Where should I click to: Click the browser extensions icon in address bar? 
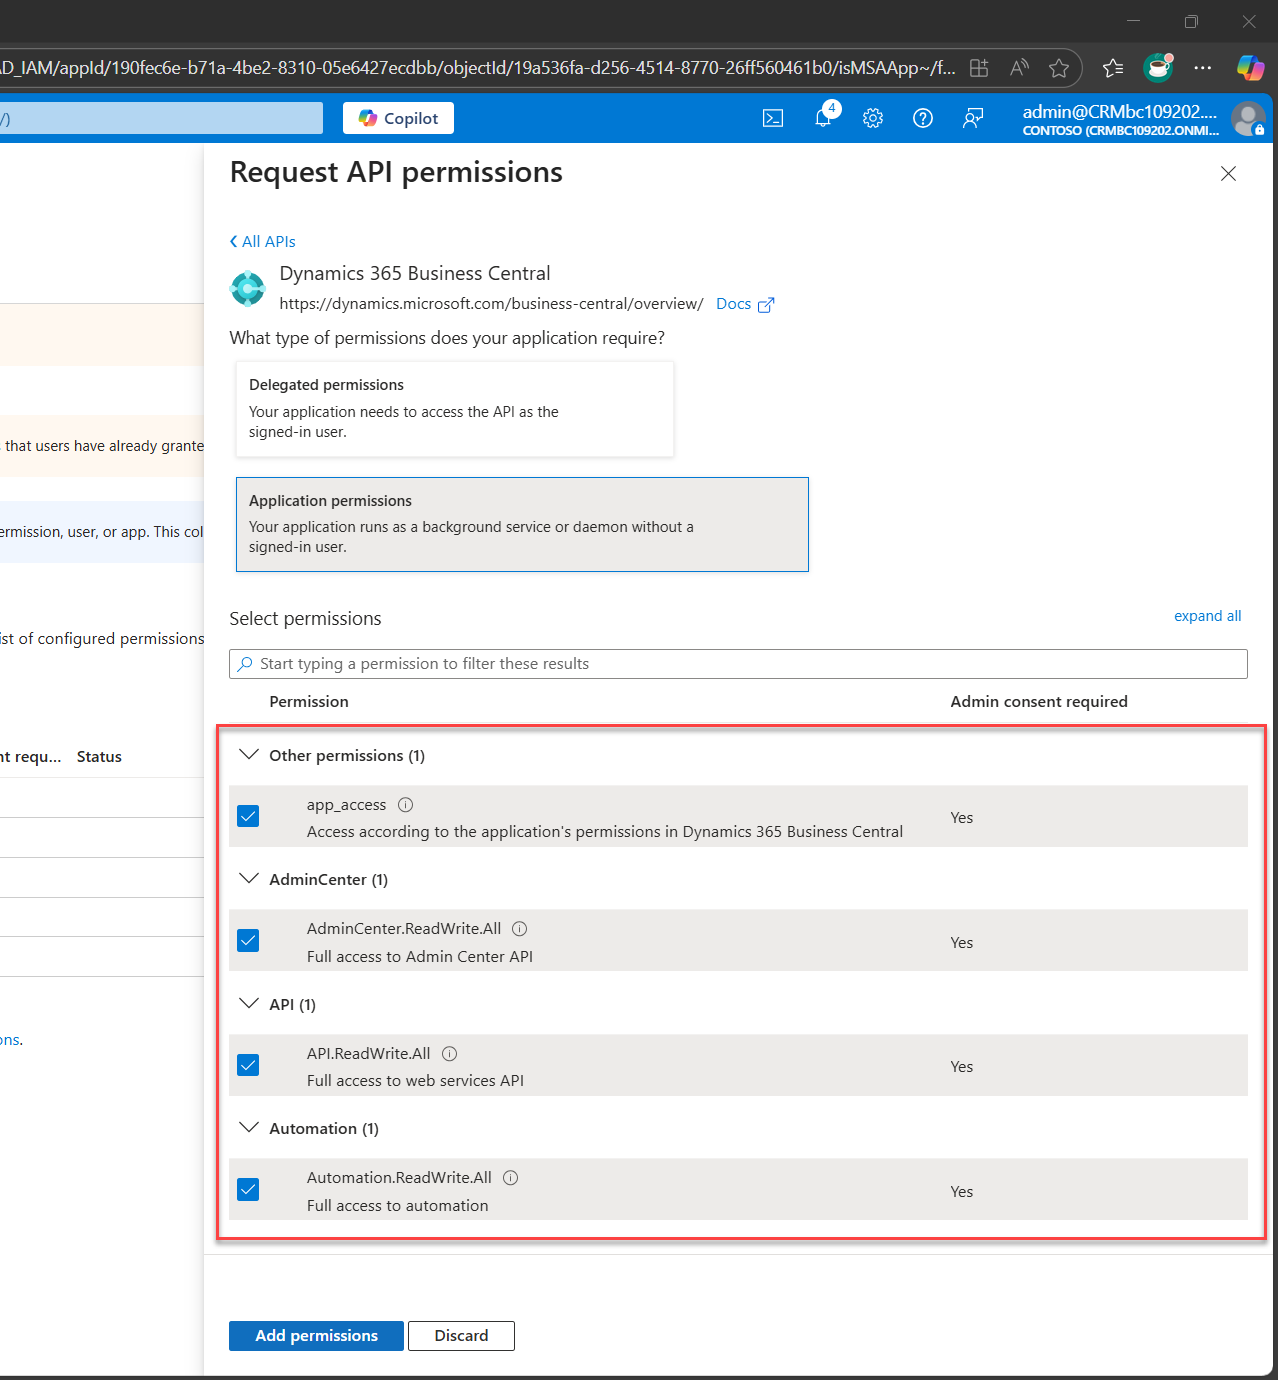click(x=979, y=68)
